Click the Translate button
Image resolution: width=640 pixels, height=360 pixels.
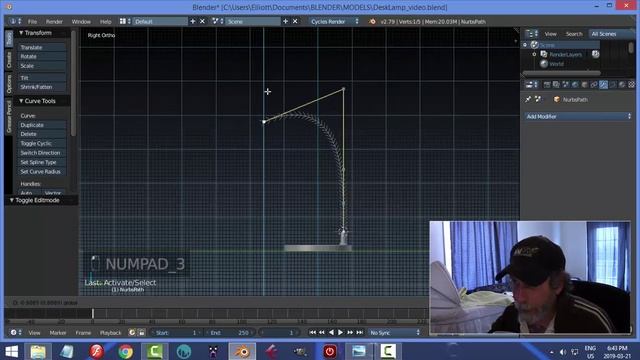[42, 47]
